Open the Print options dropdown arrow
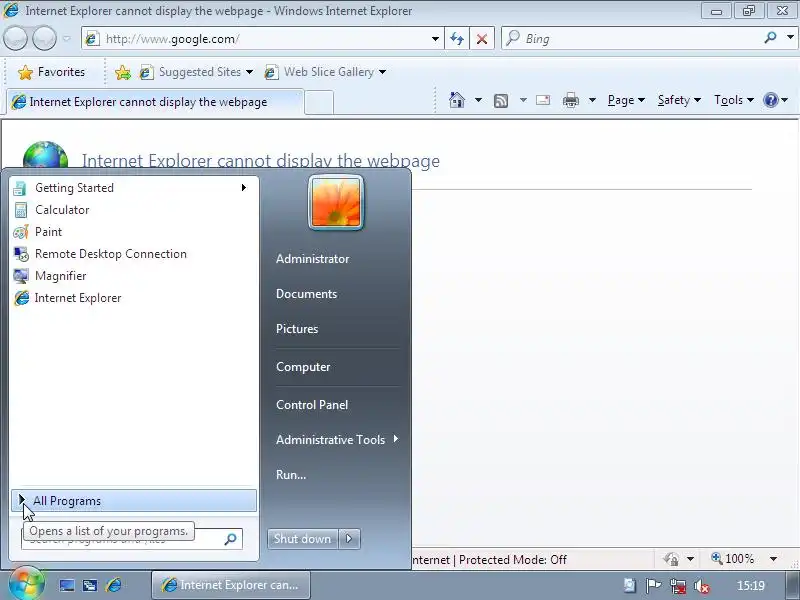The image size is (800, 600). pos(592,100)
